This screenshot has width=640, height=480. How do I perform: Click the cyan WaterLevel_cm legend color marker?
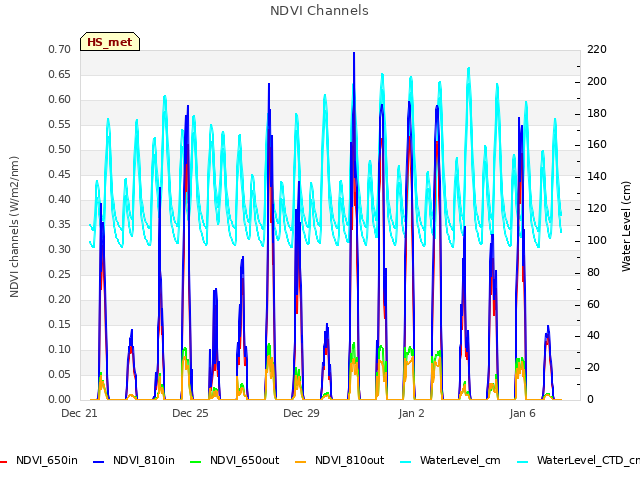(x=406, y=462)
